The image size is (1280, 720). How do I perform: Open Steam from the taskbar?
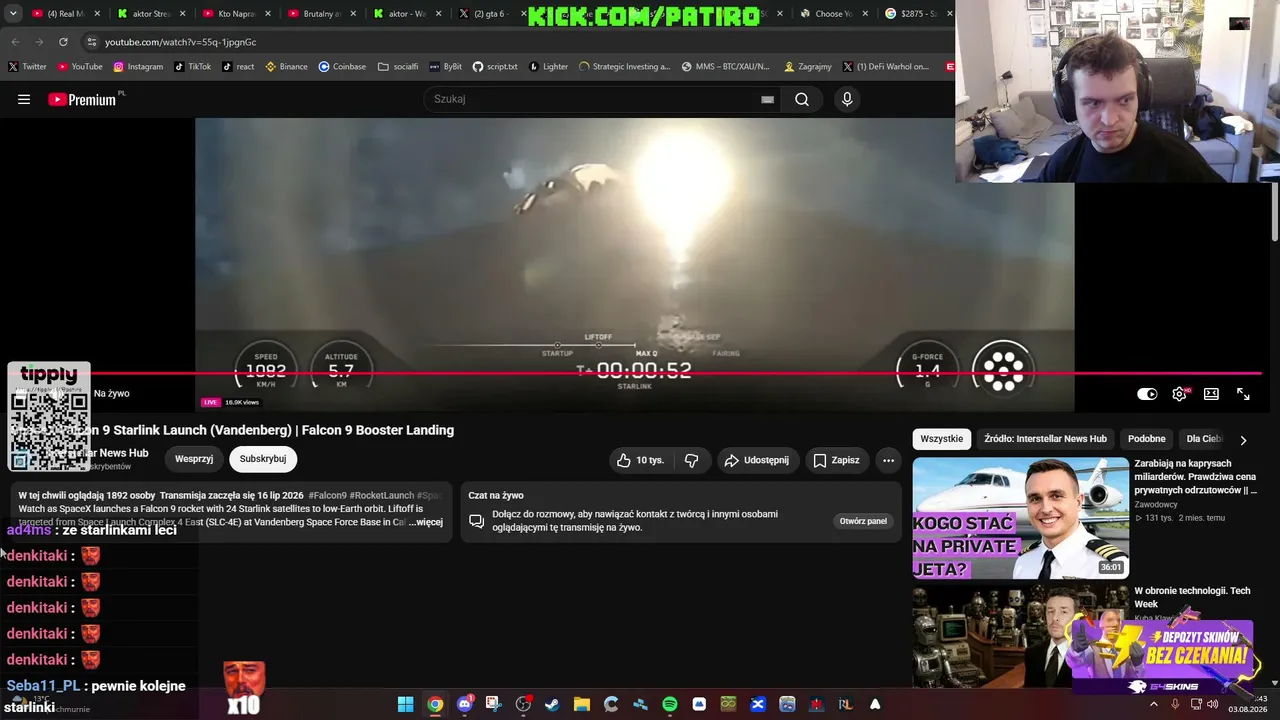[552, 704]
